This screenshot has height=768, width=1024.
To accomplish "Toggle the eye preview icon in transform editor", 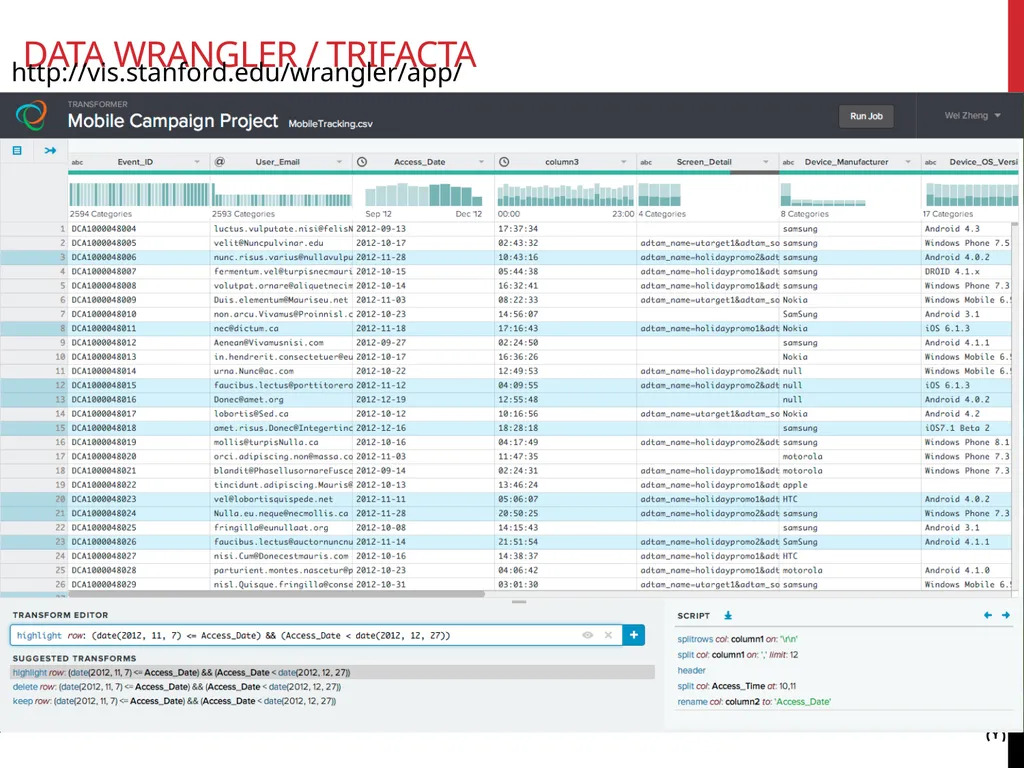I will (588, 635).
